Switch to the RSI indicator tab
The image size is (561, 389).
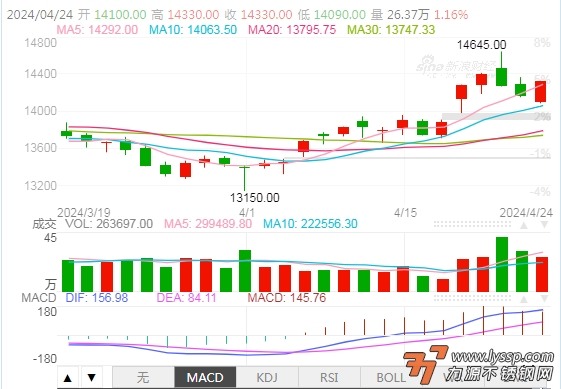tap(329, 377)
